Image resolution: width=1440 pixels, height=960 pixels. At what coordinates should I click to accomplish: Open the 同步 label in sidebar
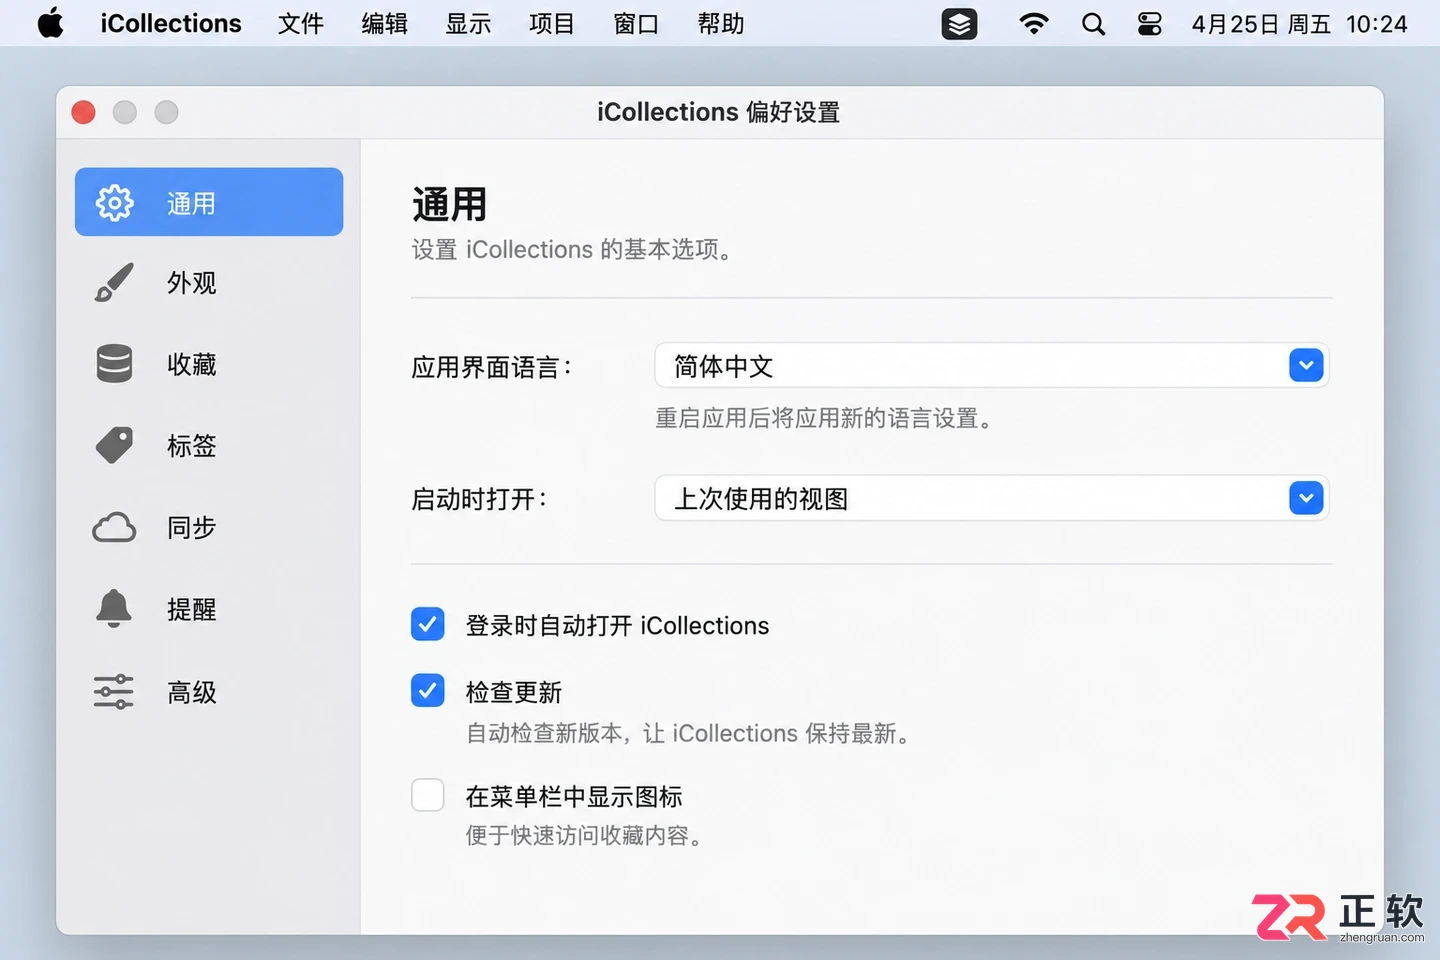click(x=192, y=528)
